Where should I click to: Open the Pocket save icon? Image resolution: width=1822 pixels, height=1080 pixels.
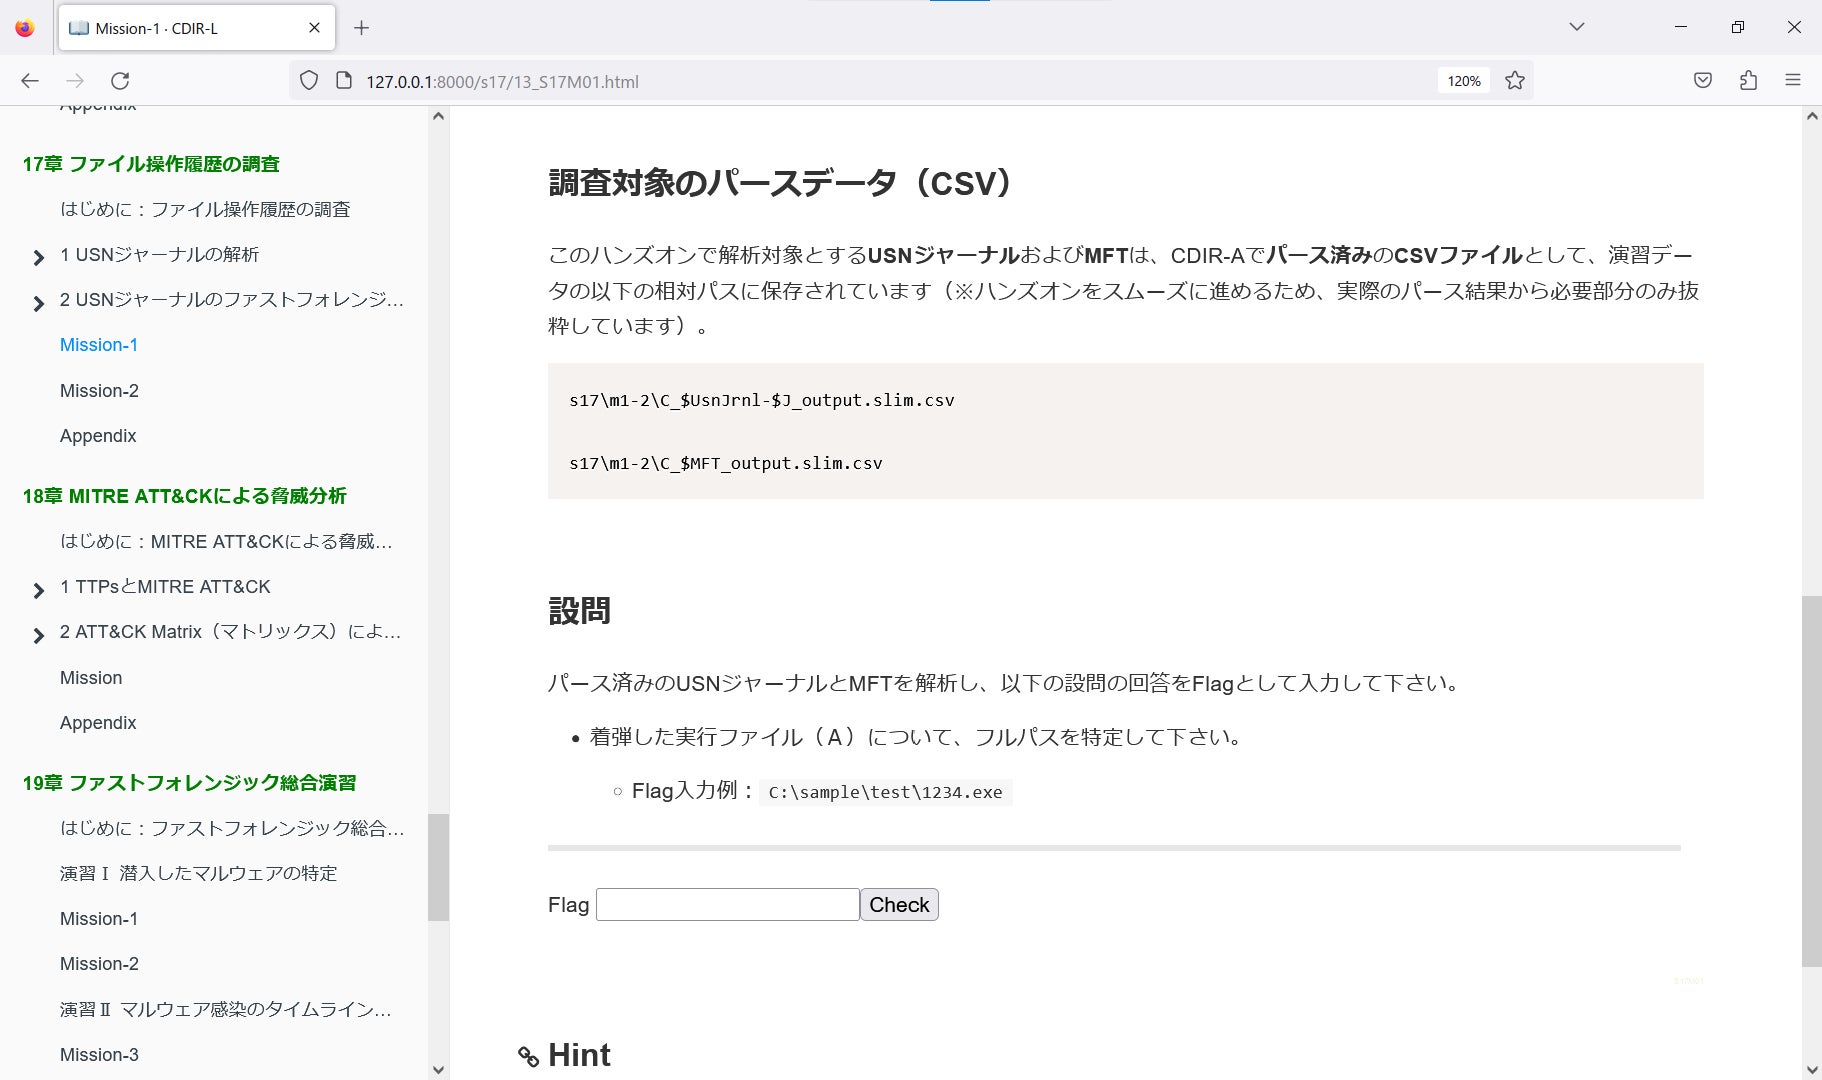tap(1703, 81)
